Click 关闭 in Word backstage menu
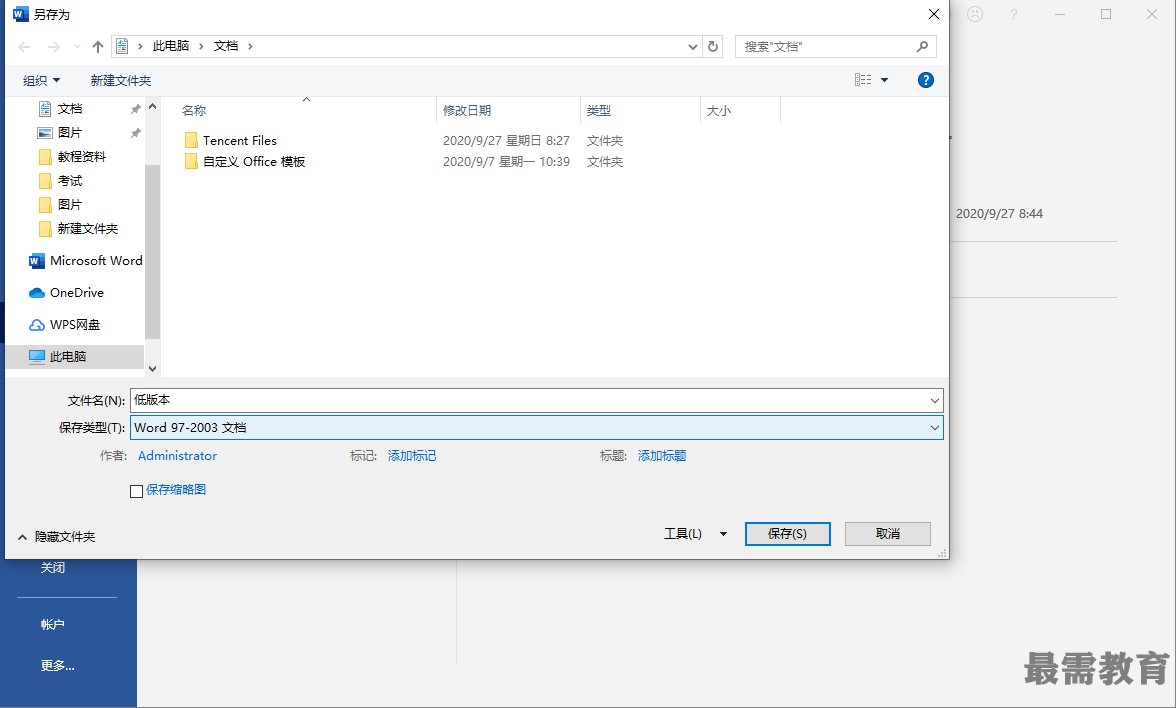 click(52, 568)
